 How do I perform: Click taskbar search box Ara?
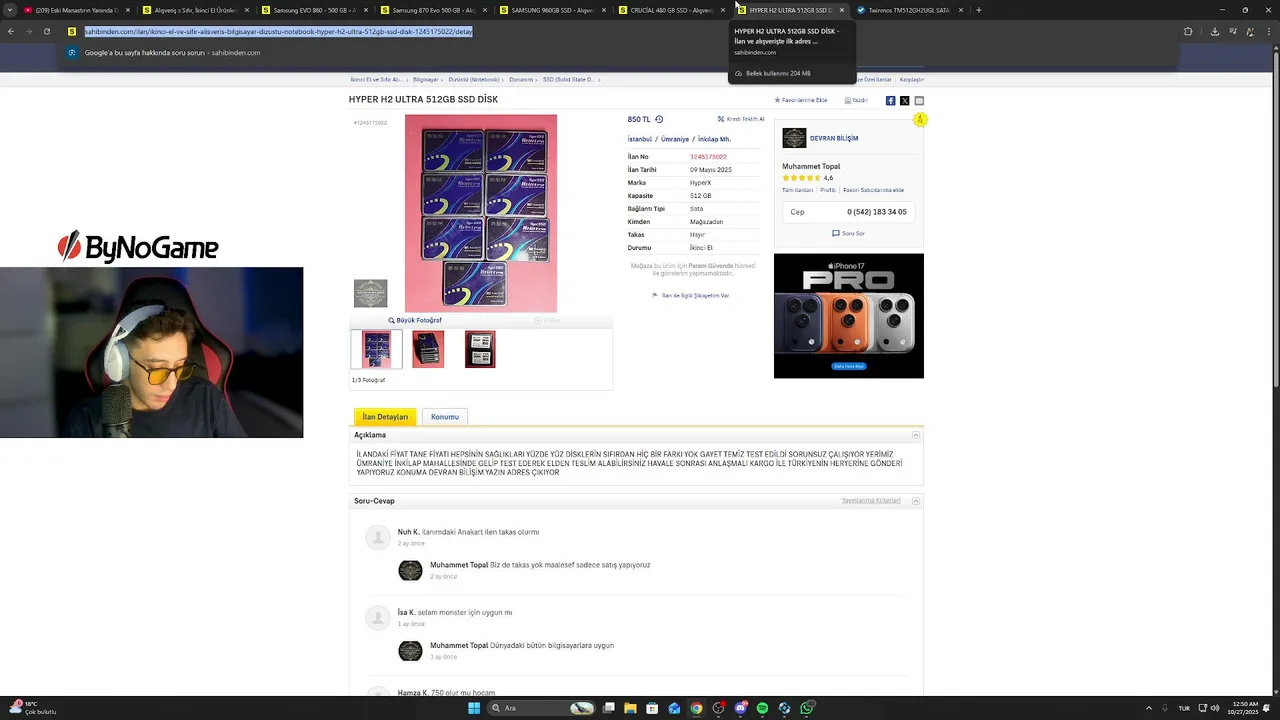540,708
